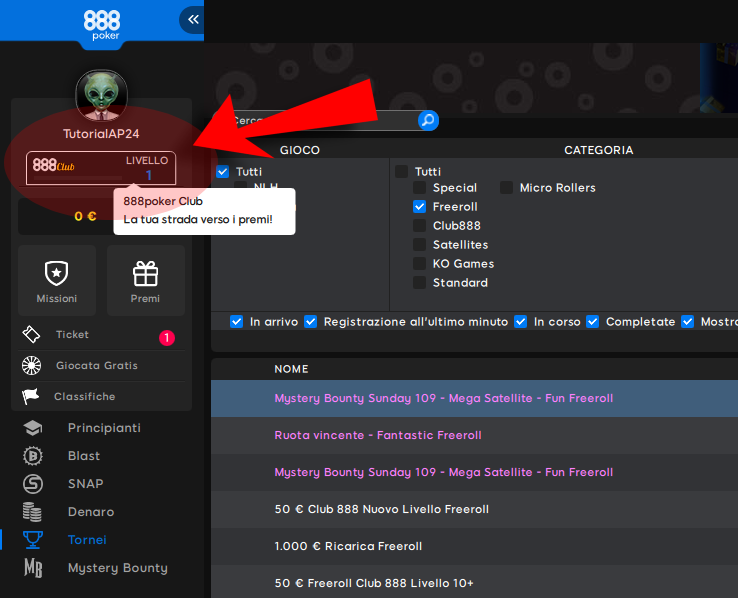Open Ticket menu entry
This screenshot has height=598, width=738.
[x=72, y=335]
